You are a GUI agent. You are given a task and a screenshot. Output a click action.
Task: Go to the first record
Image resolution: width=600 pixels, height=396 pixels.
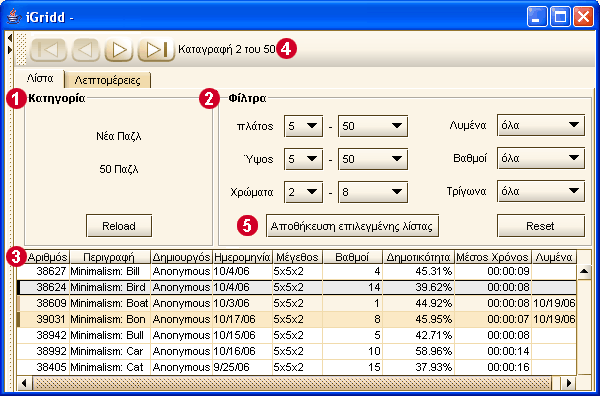coord(48,50)
